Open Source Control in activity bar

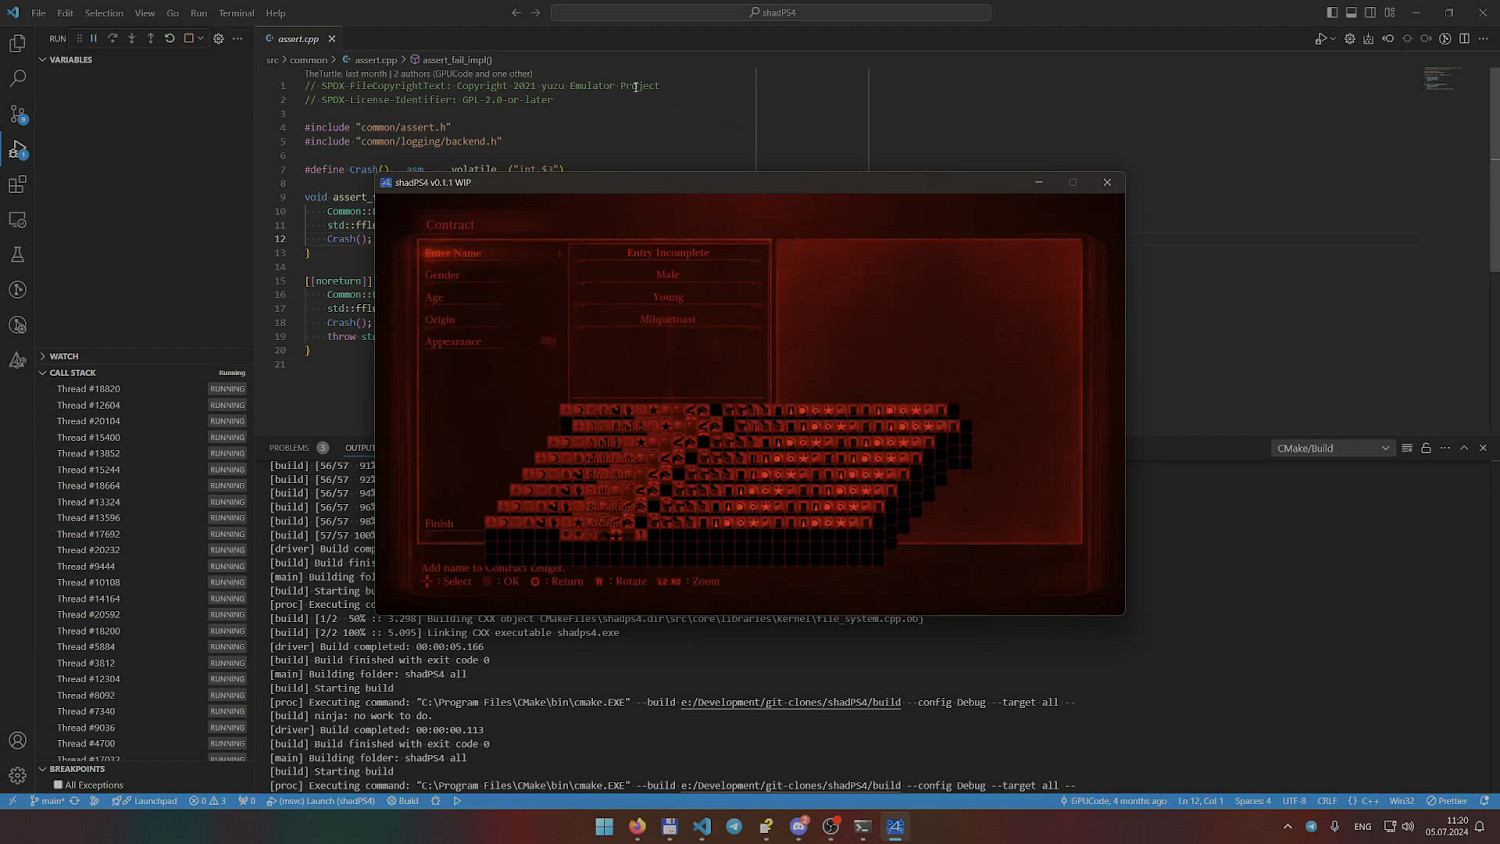(x=17, y=114)
